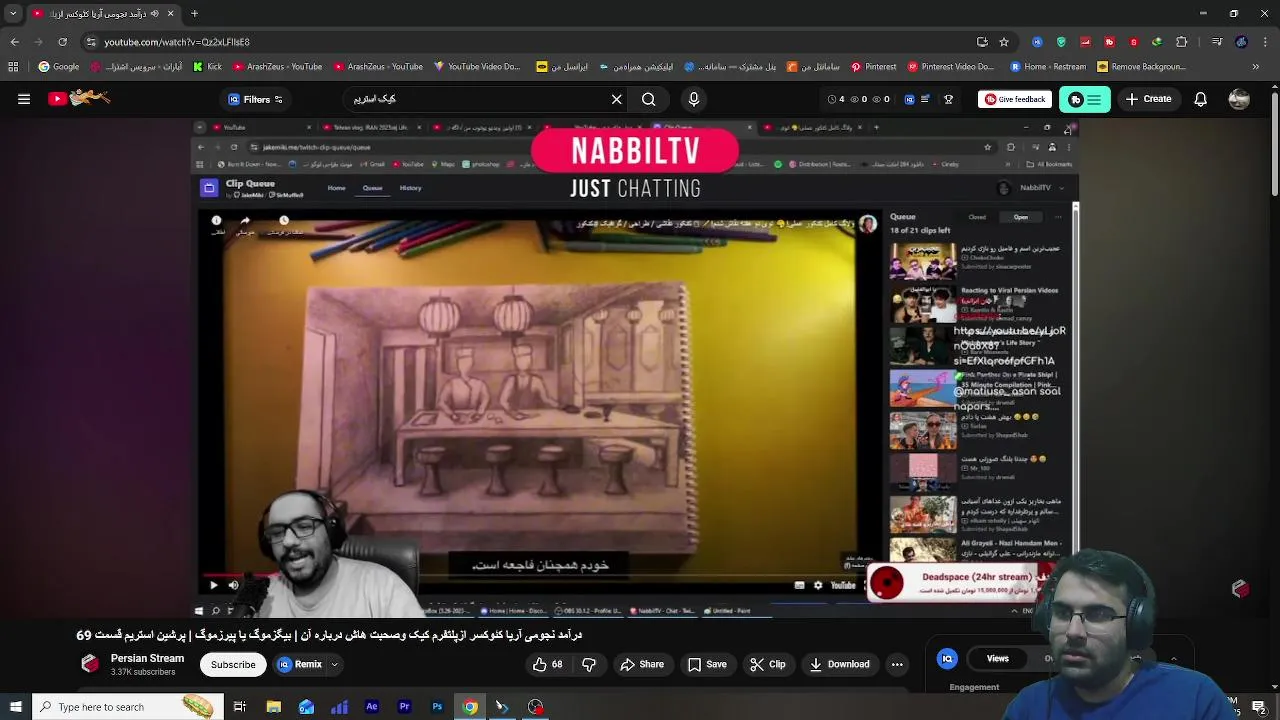Click the Remix button
Image resolution: width=1280 pixels, height=720 pixels.
click(300, 664)
